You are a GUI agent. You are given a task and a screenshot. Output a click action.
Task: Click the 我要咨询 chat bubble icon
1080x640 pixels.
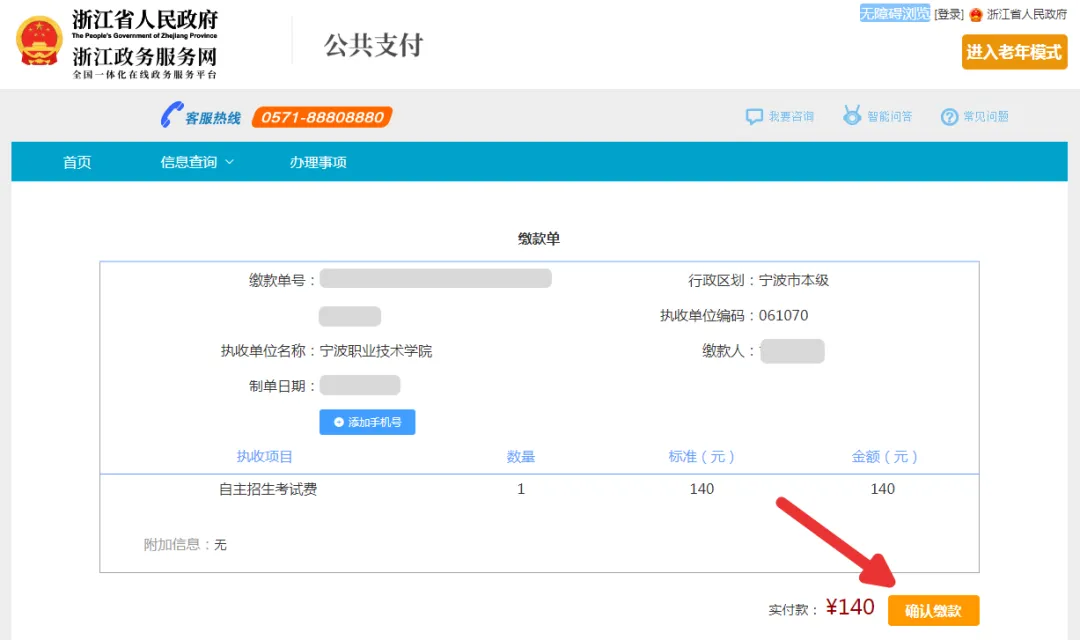tap(754, 117)
